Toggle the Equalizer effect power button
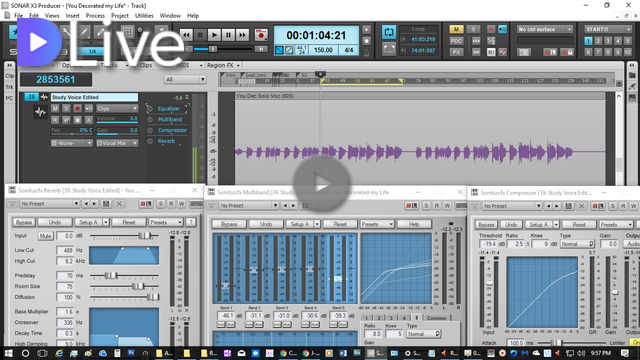The width and height of the screenshot is (640, 360). pyautogui.click(x=150, y=109)
